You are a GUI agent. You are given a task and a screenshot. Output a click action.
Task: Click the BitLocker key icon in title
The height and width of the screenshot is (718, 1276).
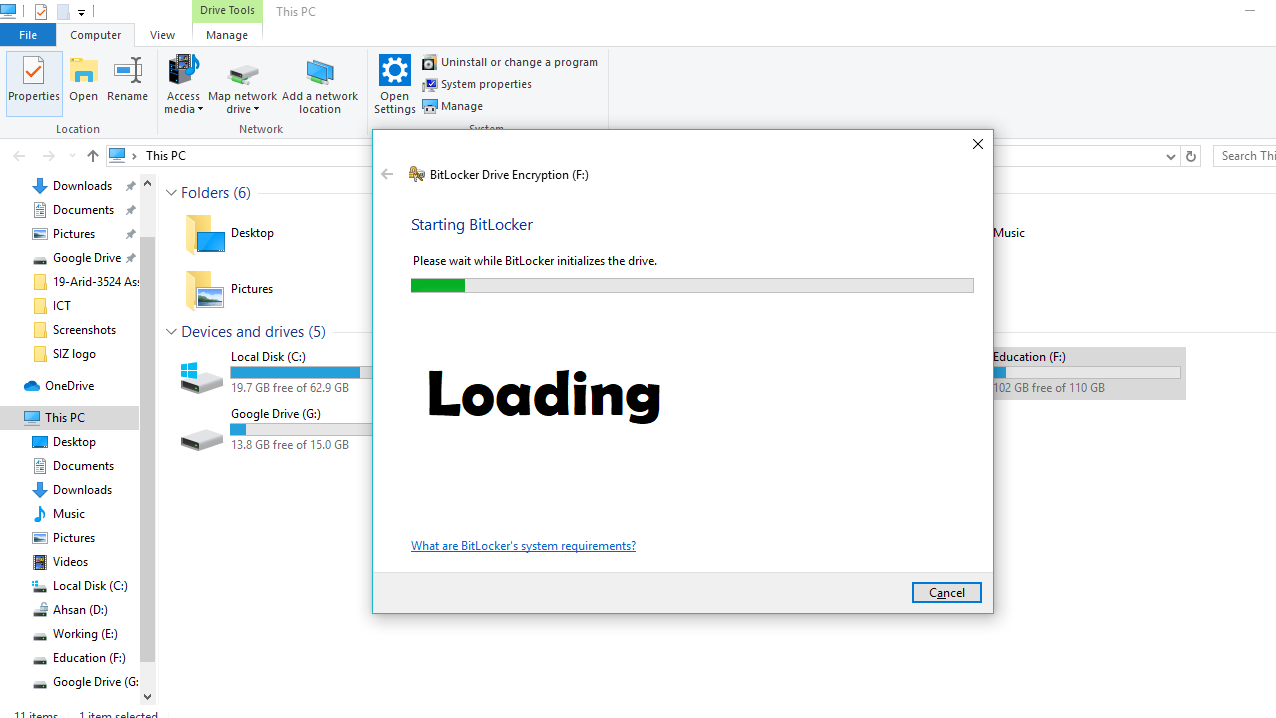[x=417, y=174]
